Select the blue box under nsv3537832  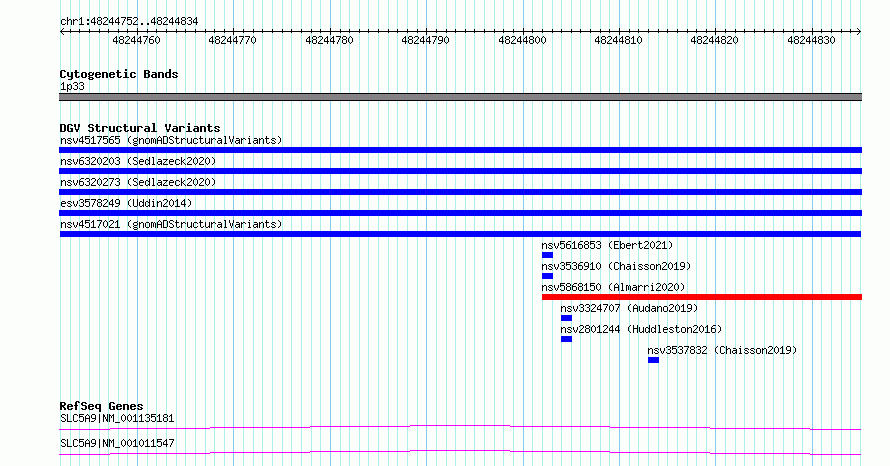[x=653, y=360]
